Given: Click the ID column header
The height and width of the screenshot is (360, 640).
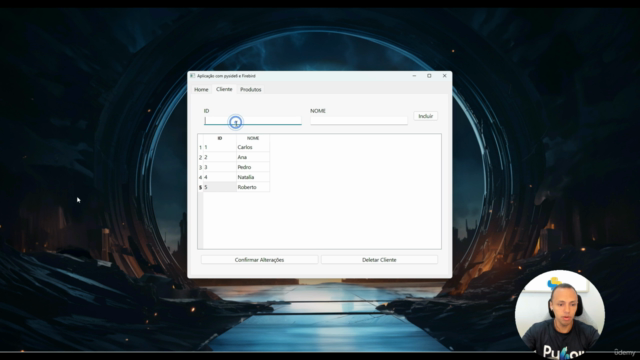Looking at the screenshot, I should click(x=220, y=138).
